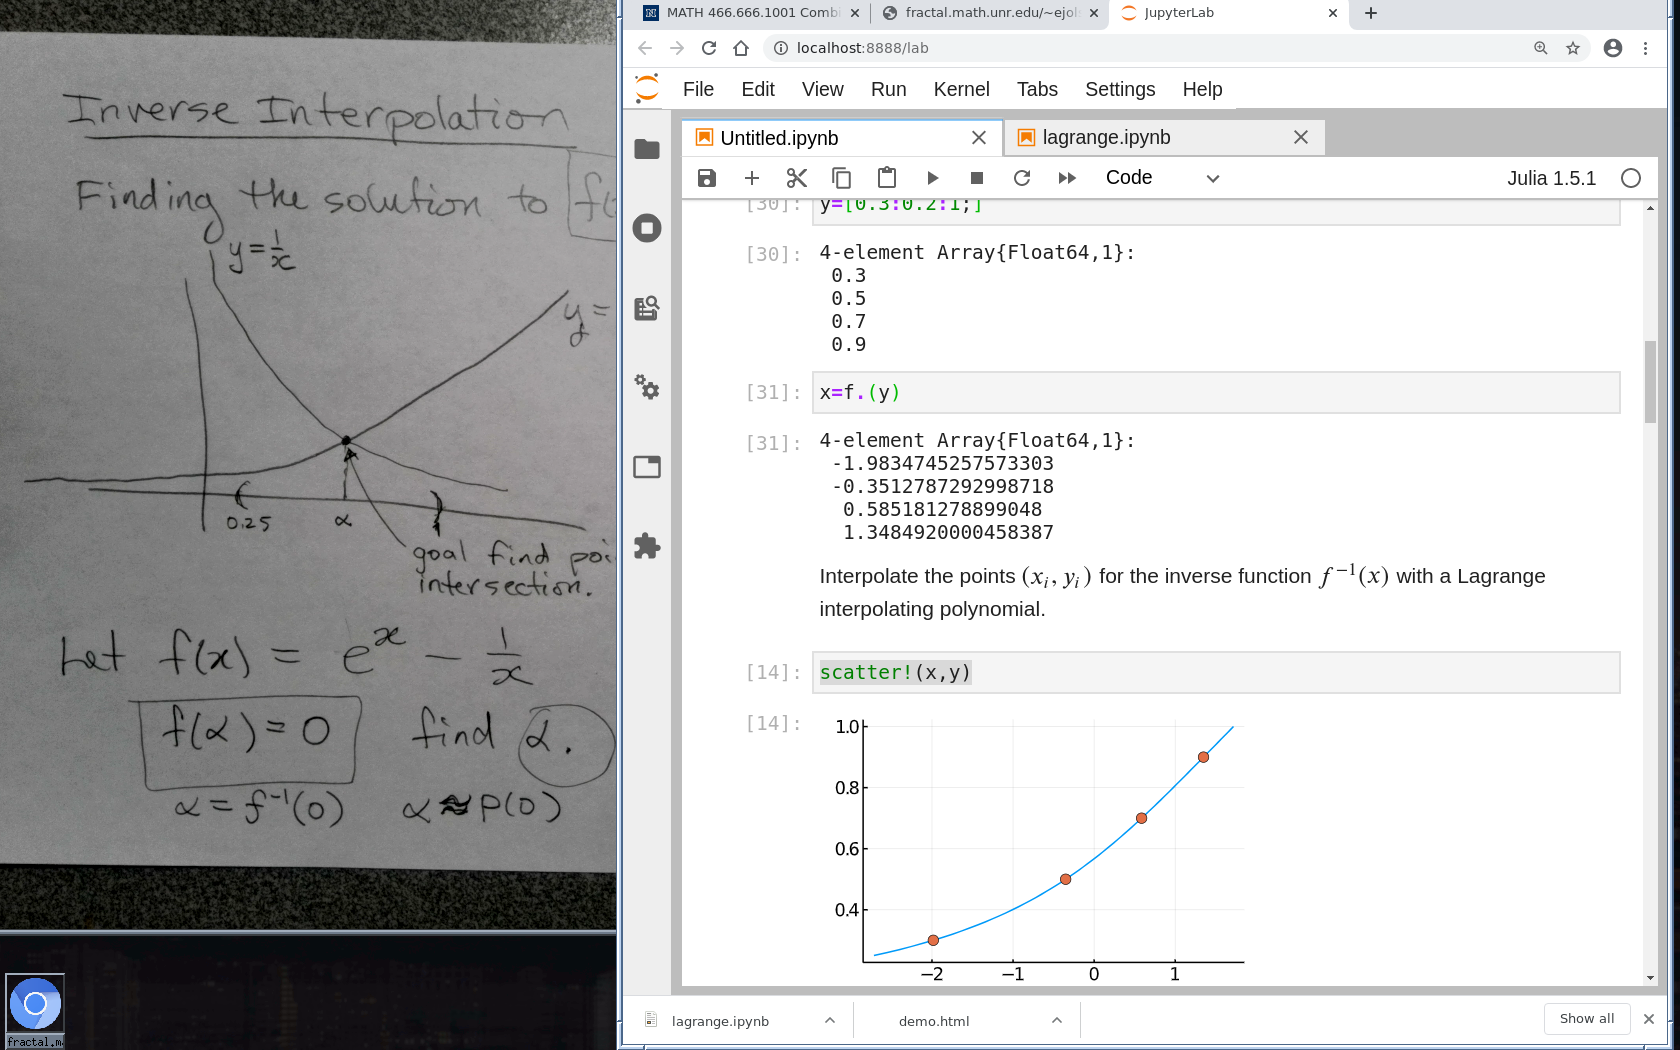
Task: Click the x=f.(y) code cell
Action: [1218, 393]
